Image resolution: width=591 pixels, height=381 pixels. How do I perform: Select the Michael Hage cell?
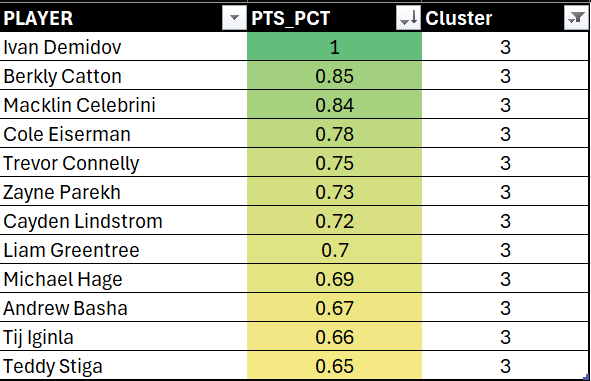point(123,279)
